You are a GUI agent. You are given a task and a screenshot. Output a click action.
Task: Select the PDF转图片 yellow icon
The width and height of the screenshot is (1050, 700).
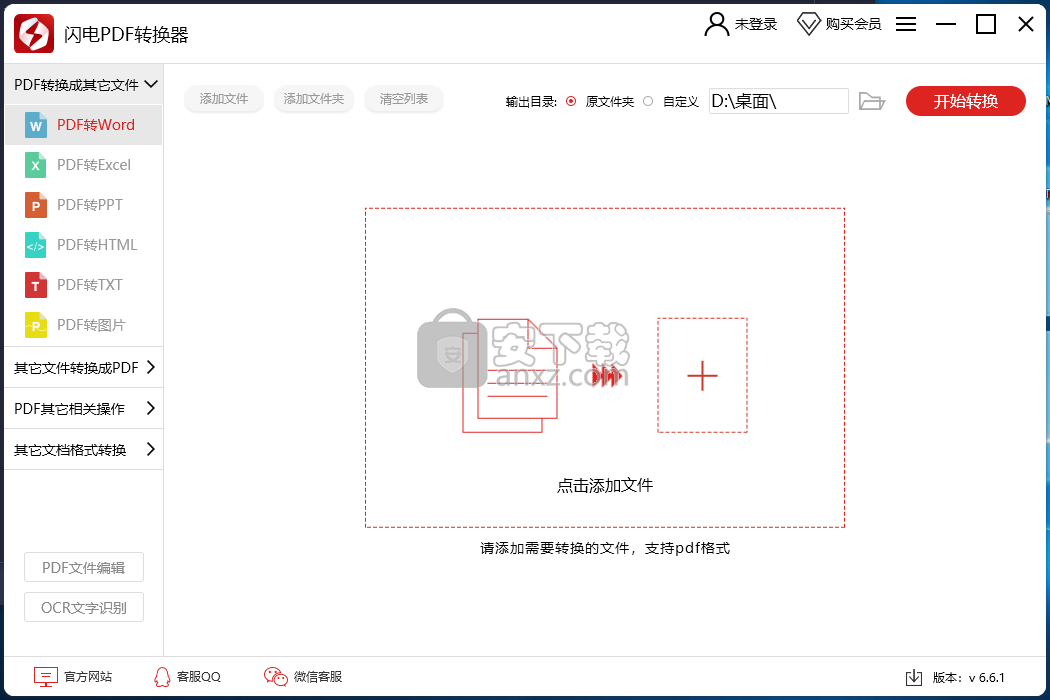tap(35, 325)
